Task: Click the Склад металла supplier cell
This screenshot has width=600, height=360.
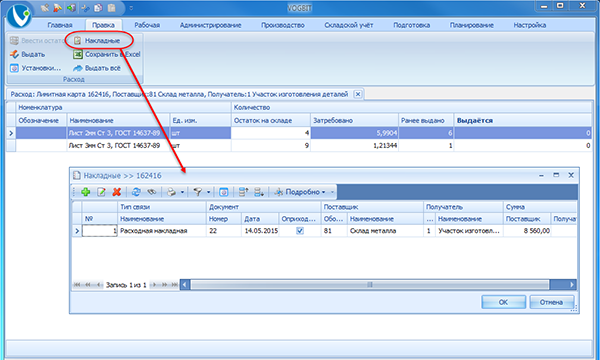Action: tap(385, 231)
